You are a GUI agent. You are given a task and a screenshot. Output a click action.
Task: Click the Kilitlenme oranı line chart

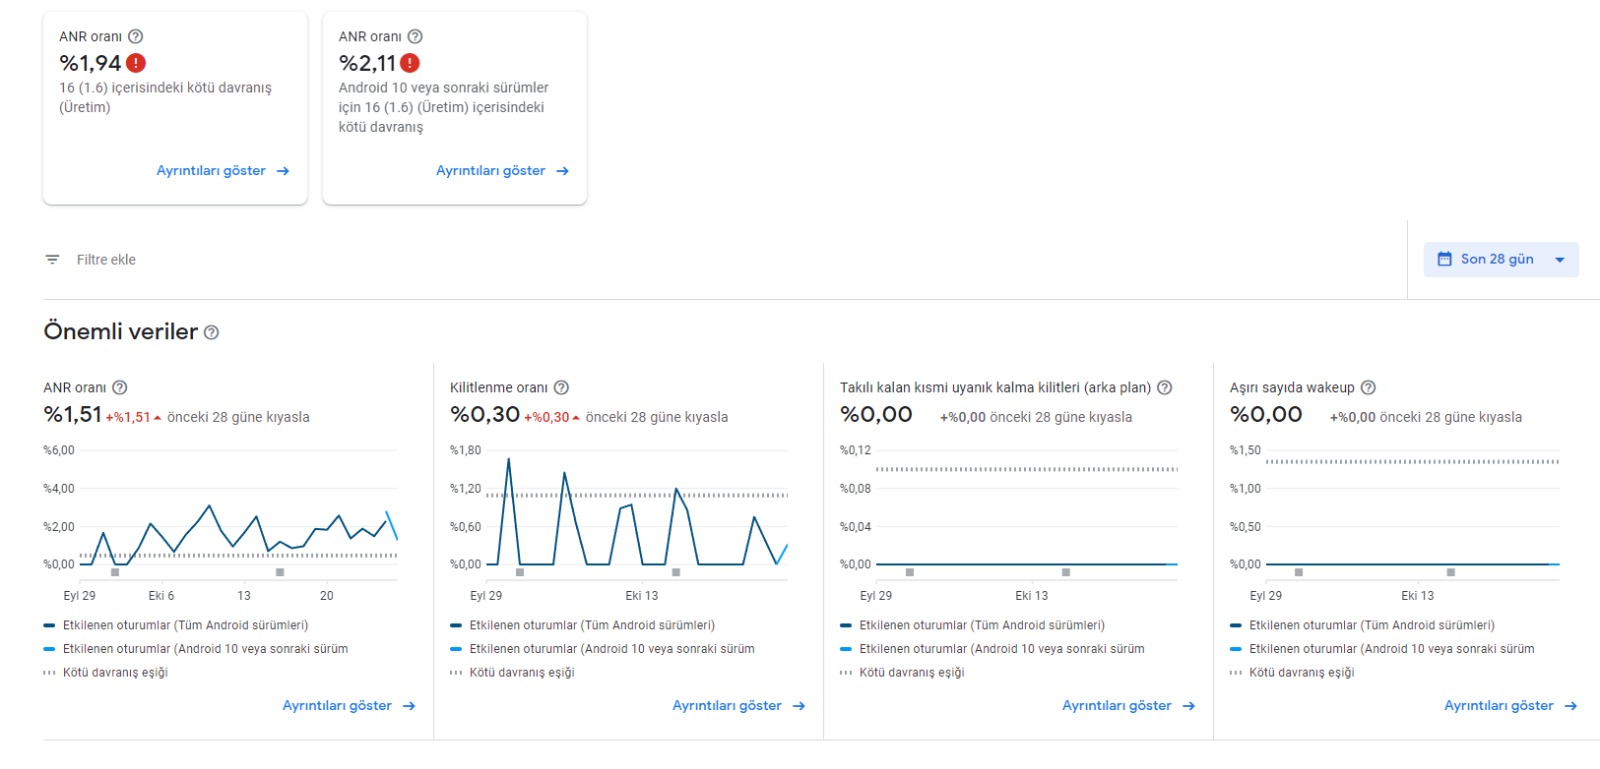(637, 515)
